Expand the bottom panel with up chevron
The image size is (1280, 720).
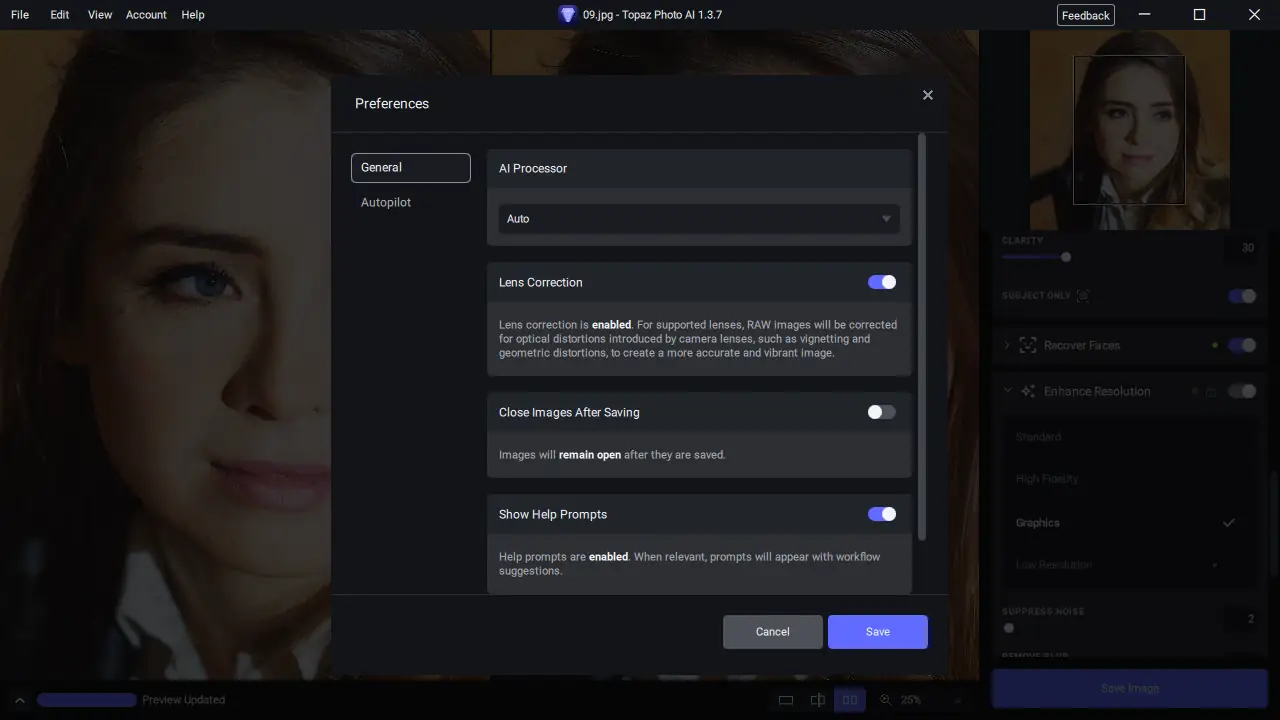pyautogui.click(x=19, y=700)
